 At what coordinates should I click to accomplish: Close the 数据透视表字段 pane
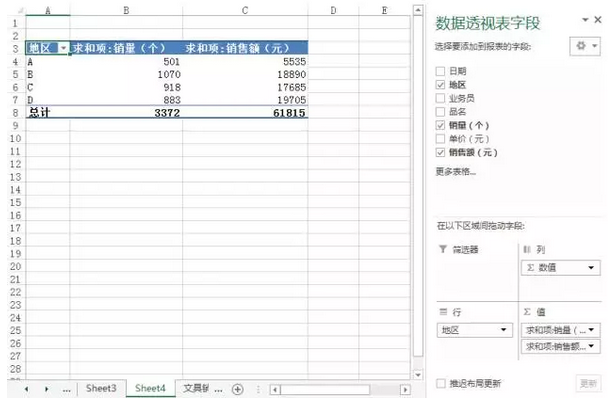point(598,20)
